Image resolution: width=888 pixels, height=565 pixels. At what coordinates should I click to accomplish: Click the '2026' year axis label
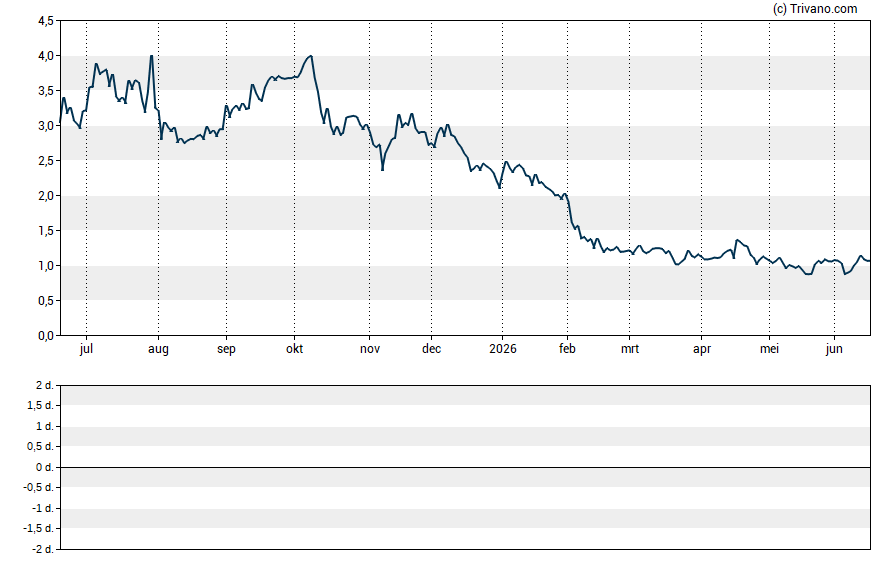tap(503, 349)
